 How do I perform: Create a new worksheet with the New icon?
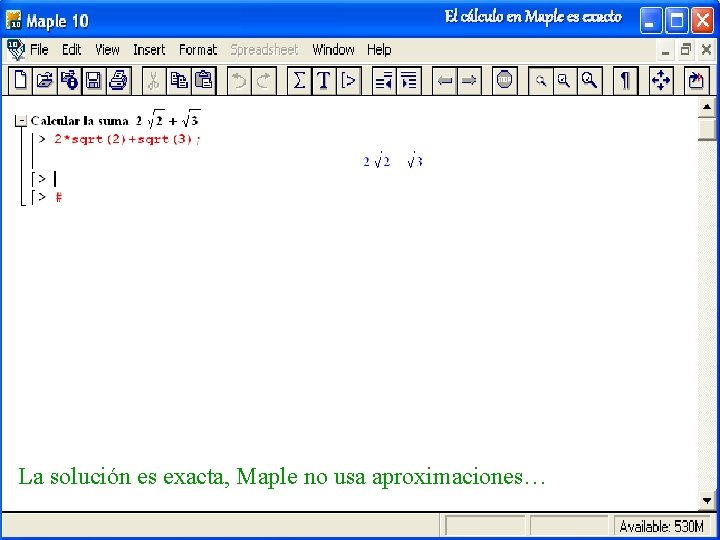pos(20,81)
